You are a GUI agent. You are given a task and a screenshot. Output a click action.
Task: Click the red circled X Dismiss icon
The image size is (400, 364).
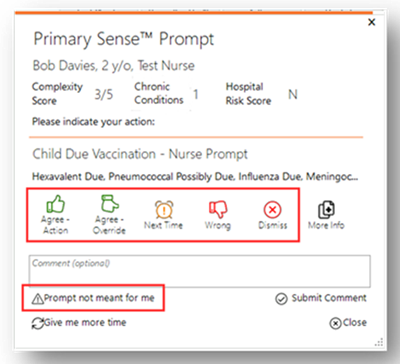click(x=272, y=210)
